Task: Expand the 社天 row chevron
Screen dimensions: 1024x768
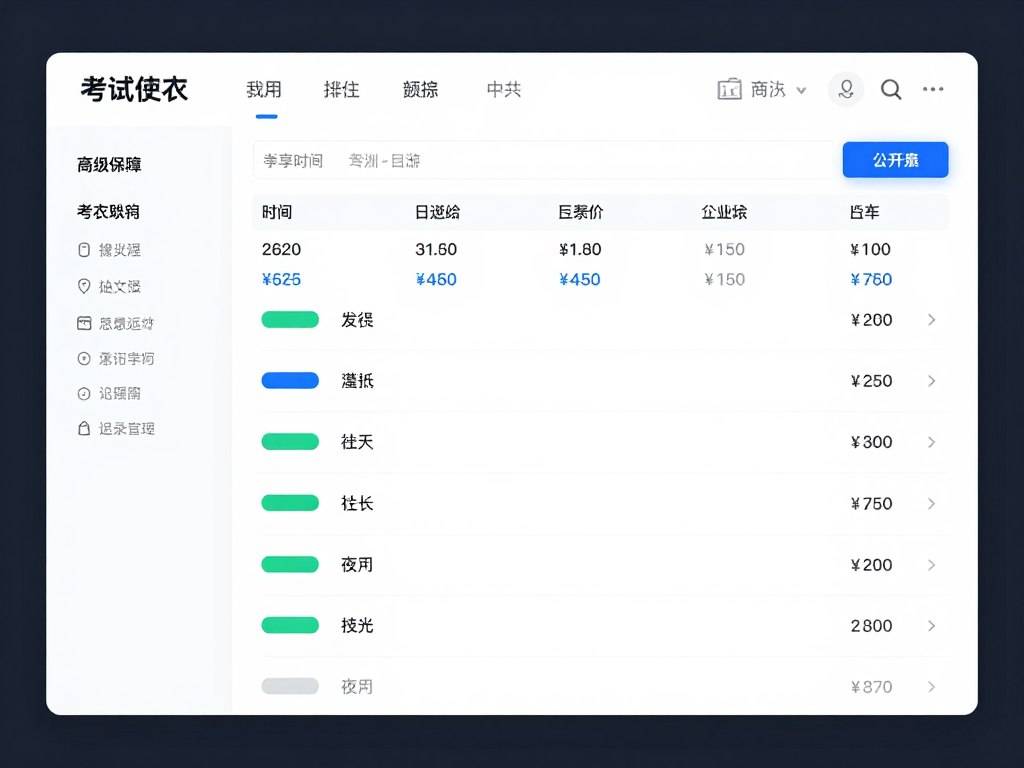Action: click(932, 442)
